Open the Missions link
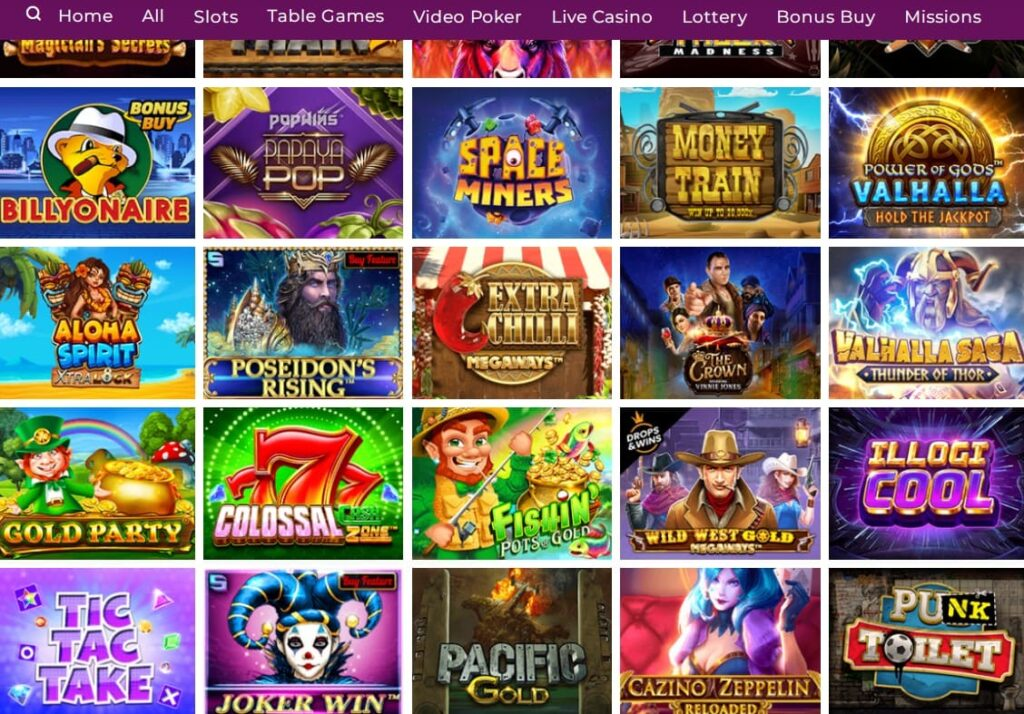The width and height of the screenshot is (1024, 714). (942, 17)
